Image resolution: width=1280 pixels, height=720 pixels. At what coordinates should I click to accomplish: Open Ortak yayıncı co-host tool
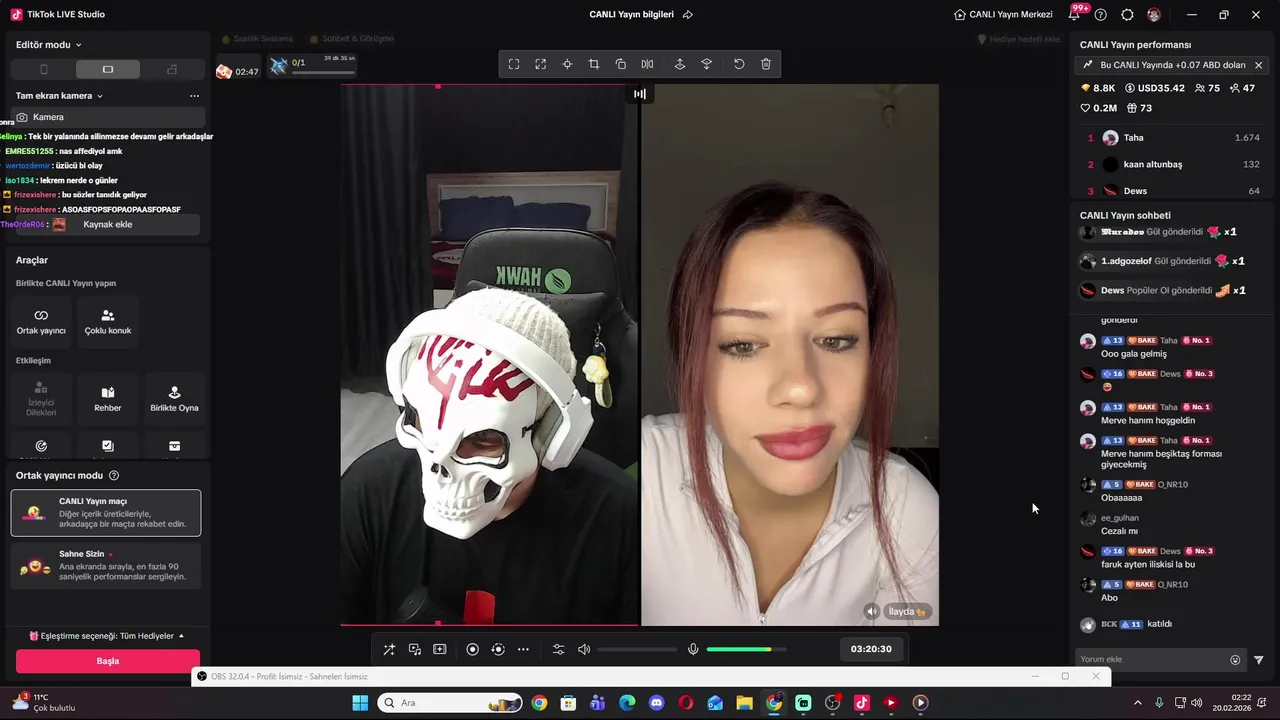coord(41,321)
